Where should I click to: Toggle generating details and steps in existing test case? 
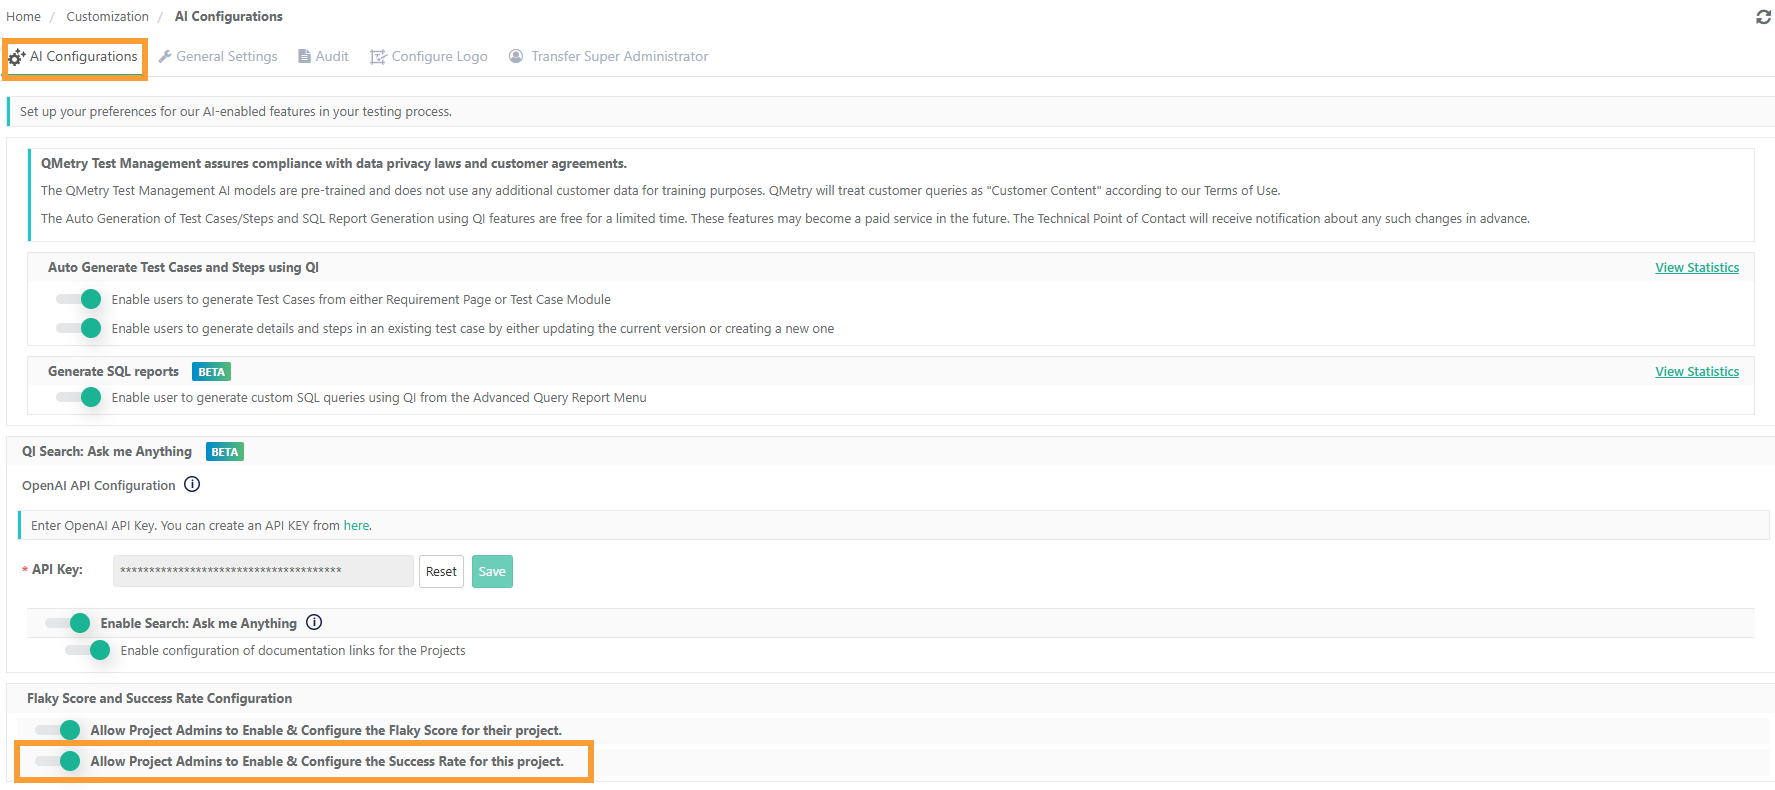tap(79, 328)
